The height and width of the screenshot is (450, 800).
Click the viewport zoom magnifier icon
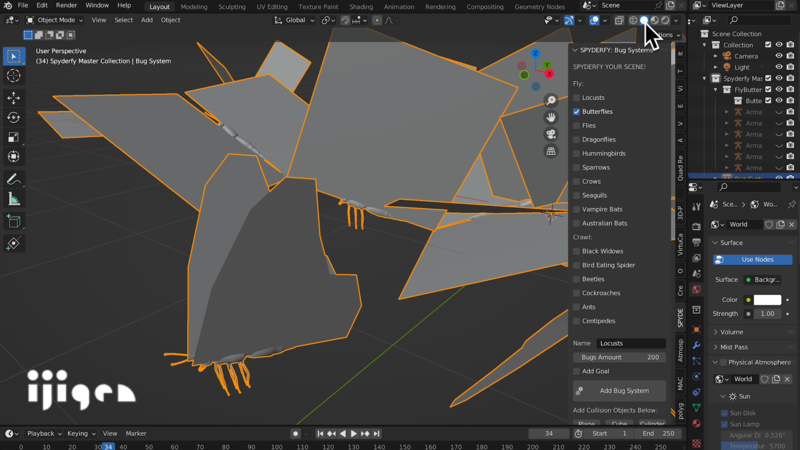[x=551, y=101]
